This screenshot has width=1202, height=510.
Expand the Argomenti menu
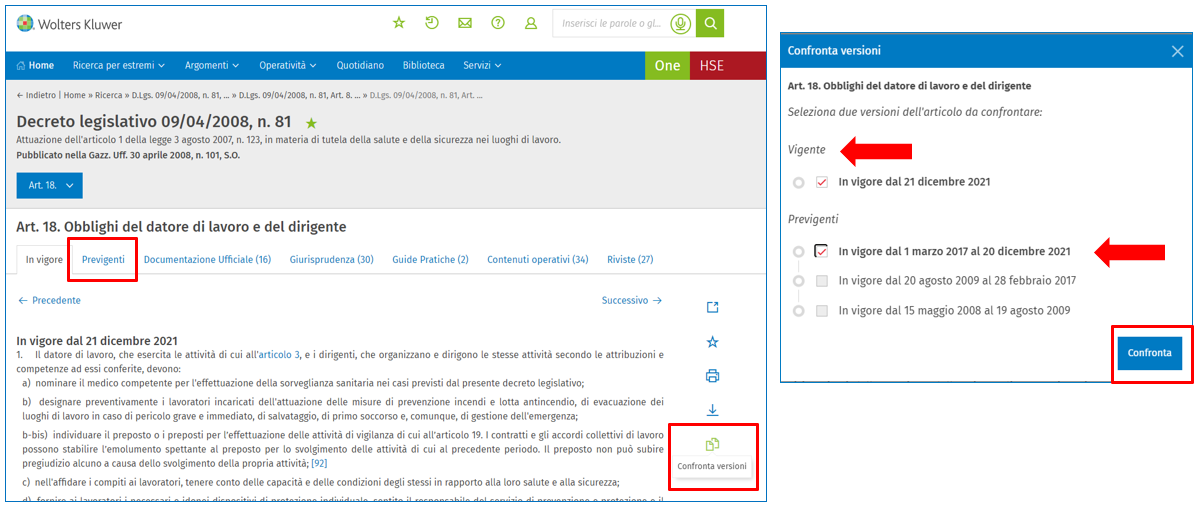point(211,66)
